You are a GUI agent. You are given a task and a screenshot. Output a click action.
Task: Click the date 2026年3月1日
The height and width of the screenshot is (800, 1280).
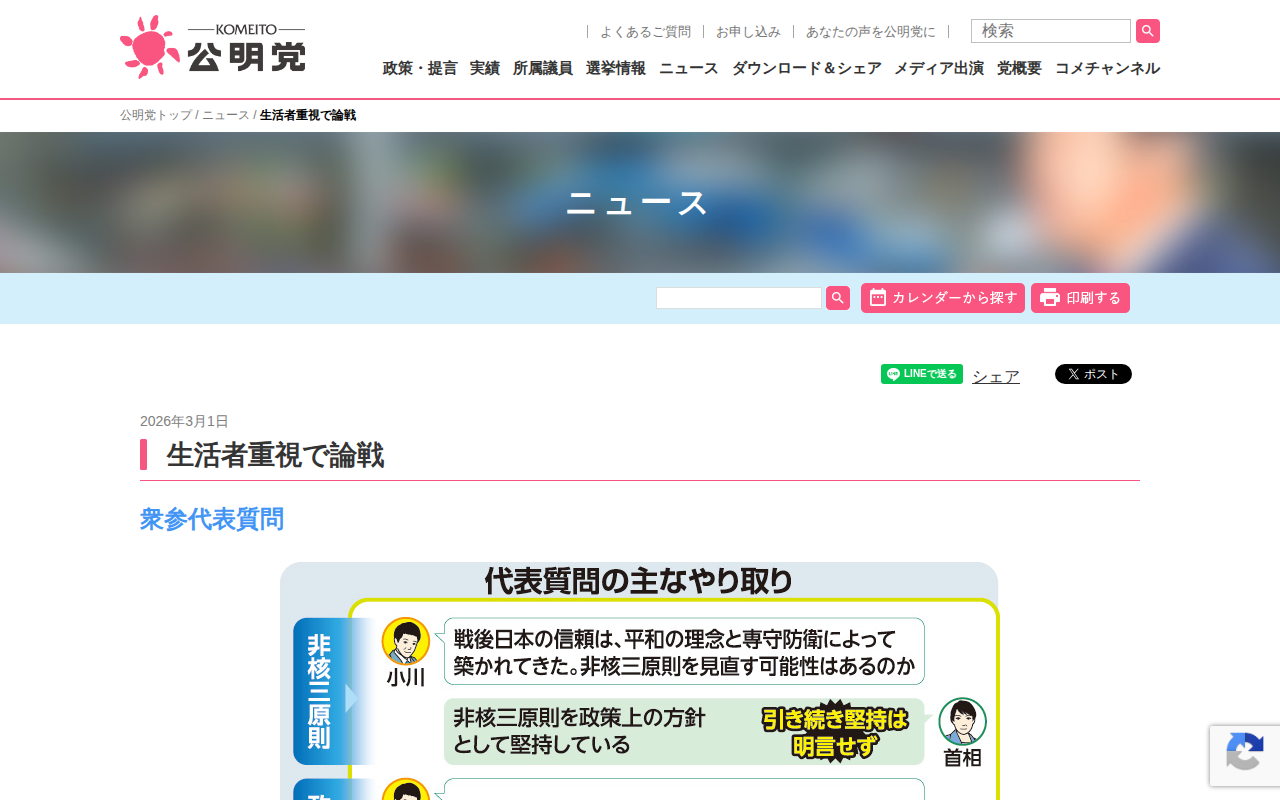tap(184, 421)
